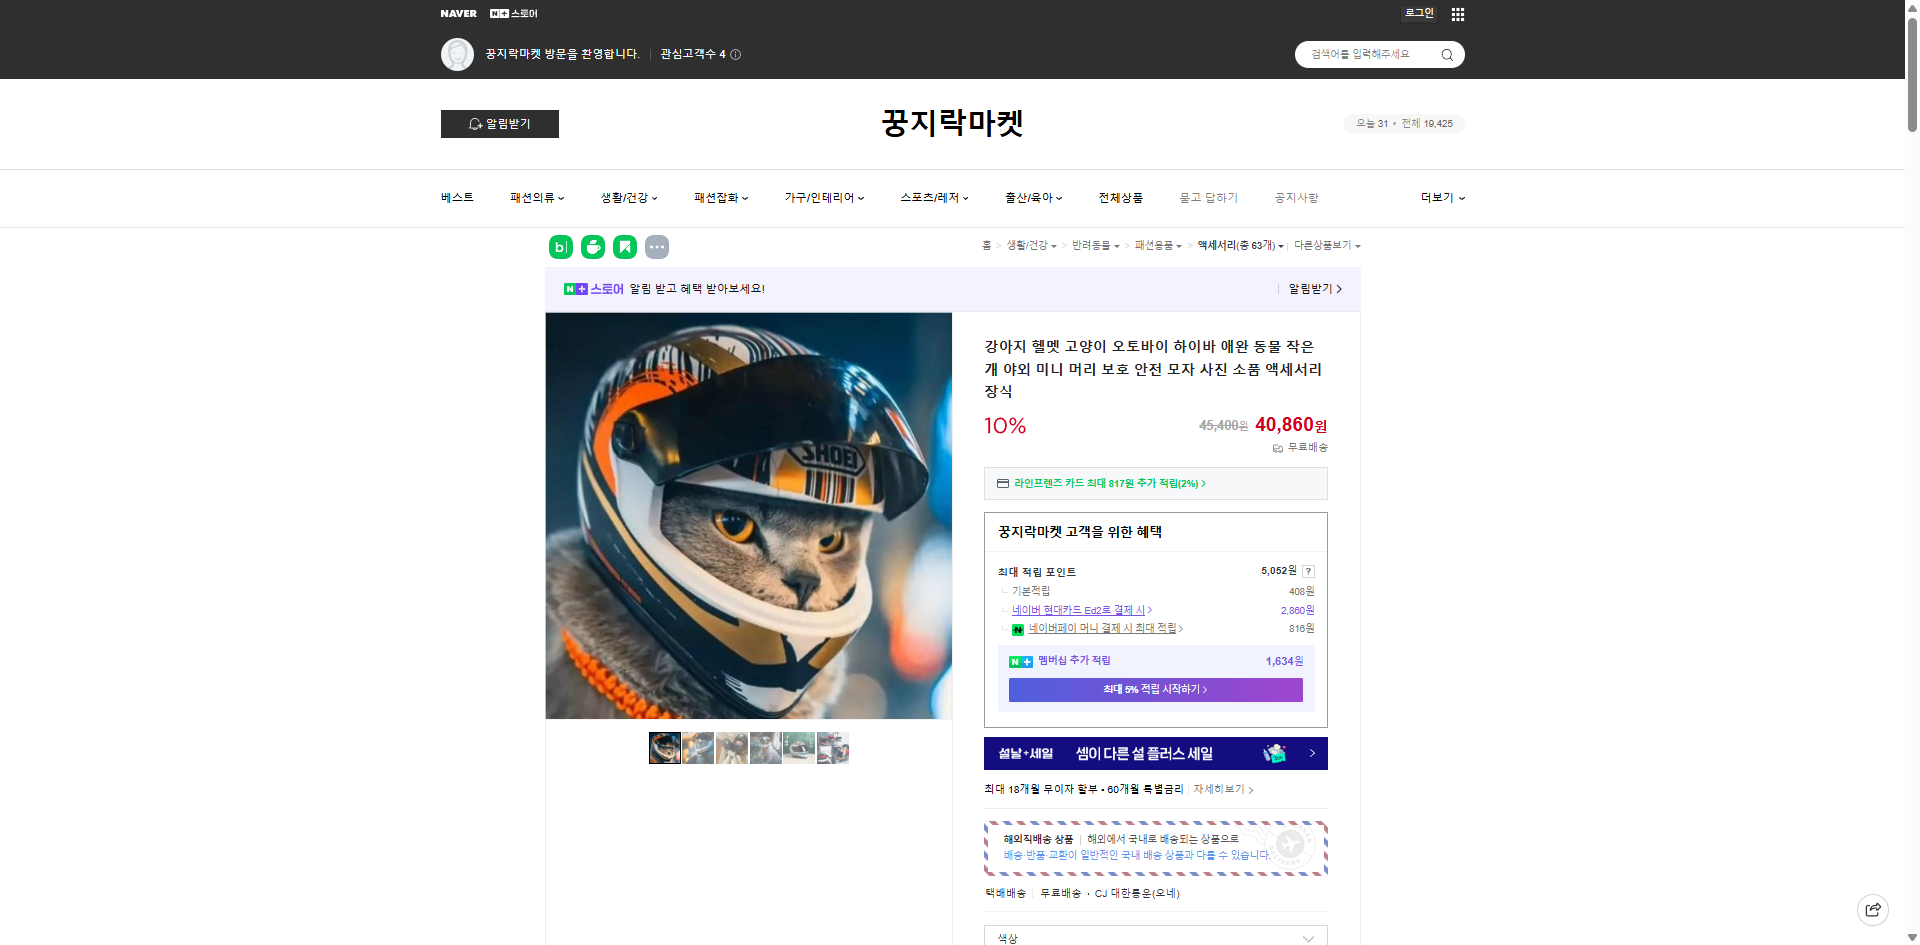Switch to the 베스트 tab
The image size is (1920, 945).
(456, 198)
